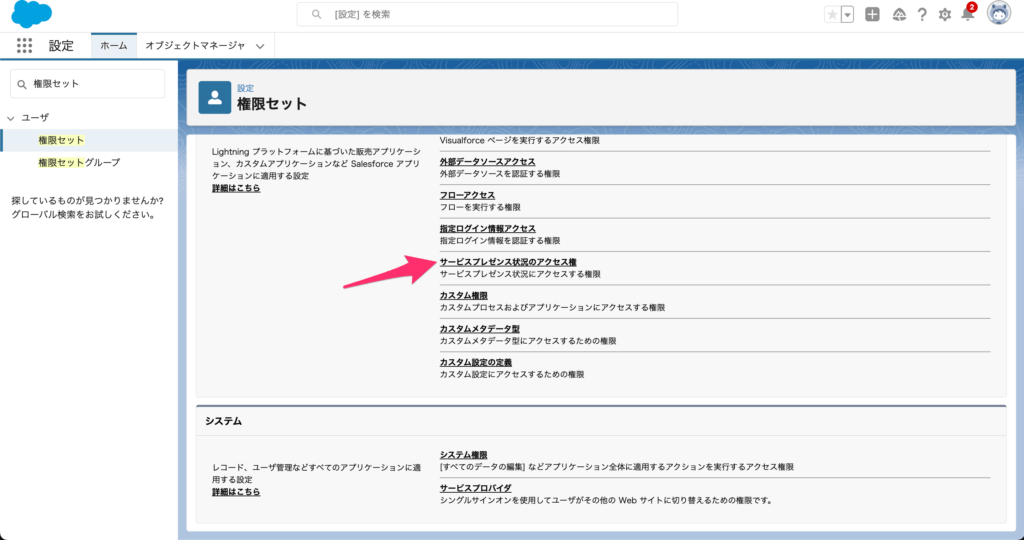Open the help question mark icon
Screen dimensions: 1024x540
coord(921,14)
